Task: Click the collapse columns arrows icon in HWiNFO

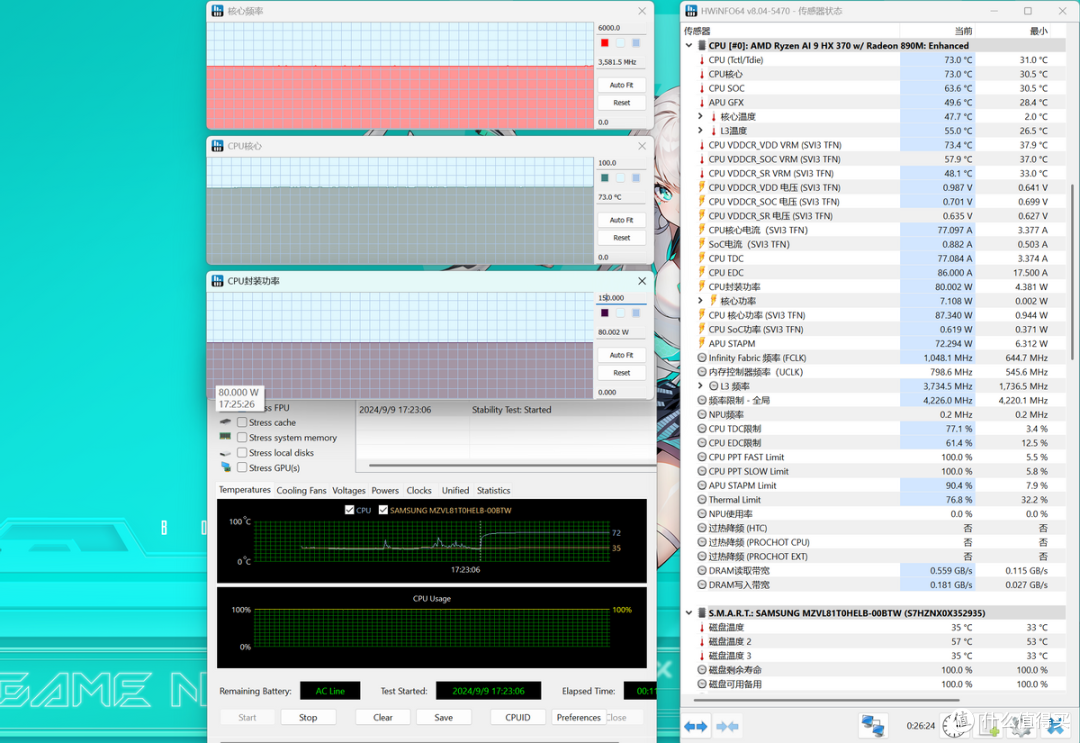Action: click(727, 726)
